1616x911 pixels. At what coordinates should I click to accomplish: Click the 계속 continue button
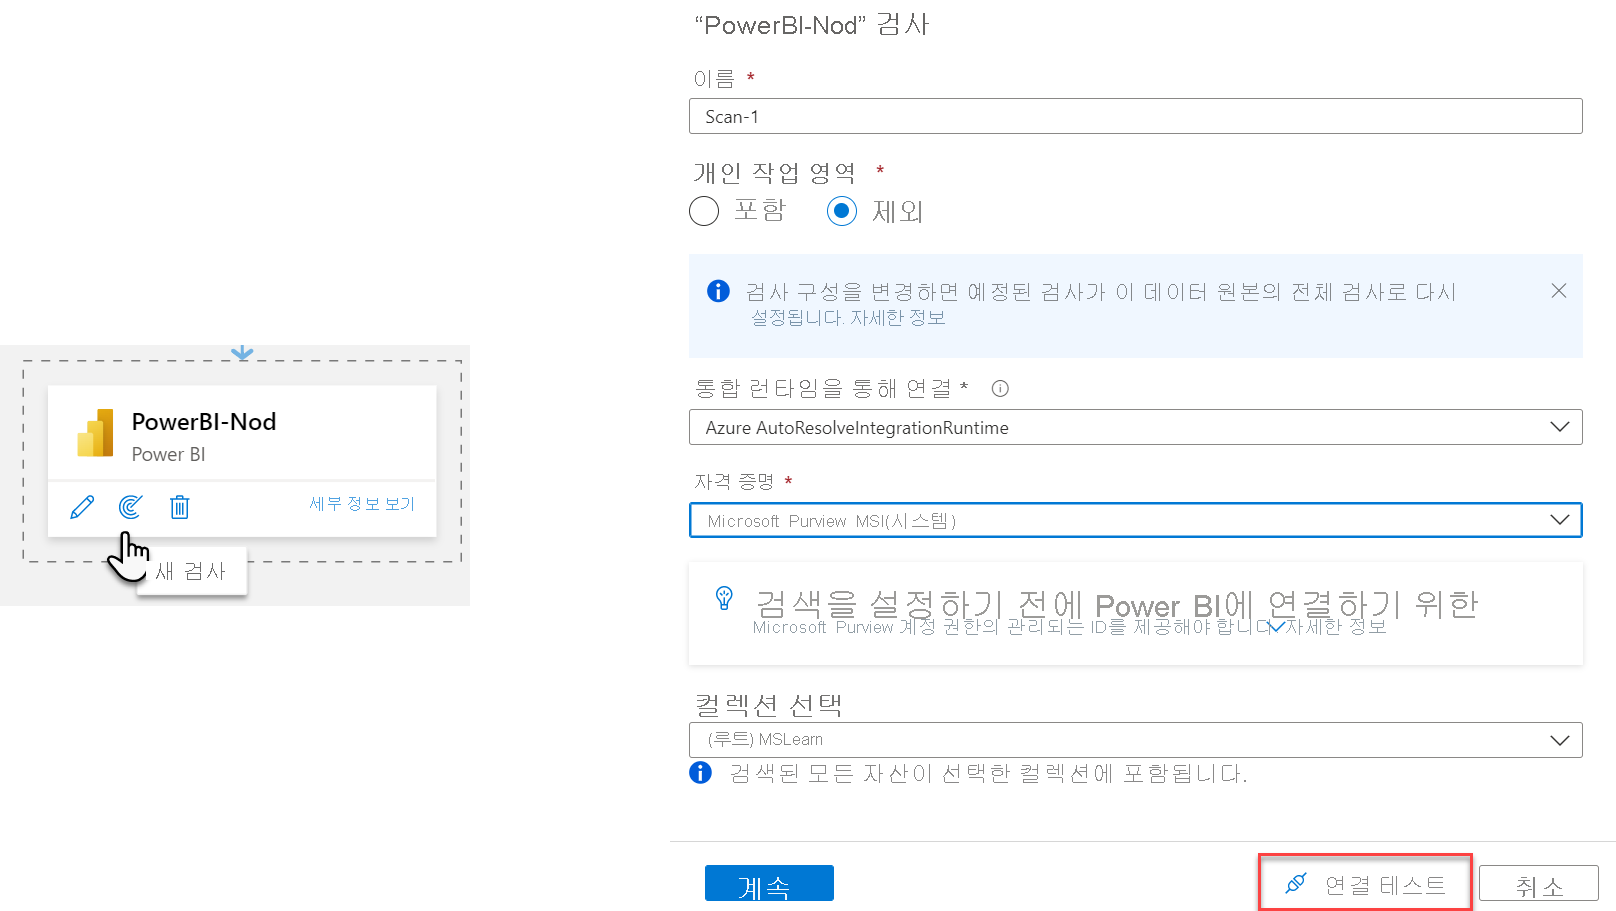(x=769, y=884)
